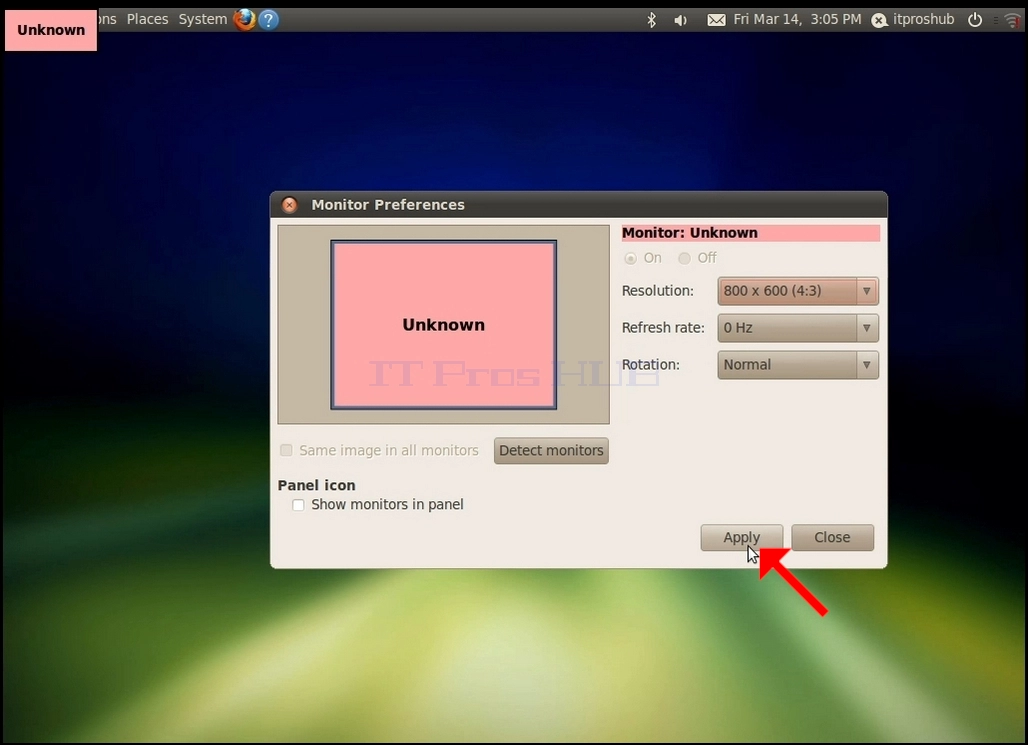Enable Show monitors in panel checkbox
The height and width of the screenshot is (745, 1028).
pos(298,505)
